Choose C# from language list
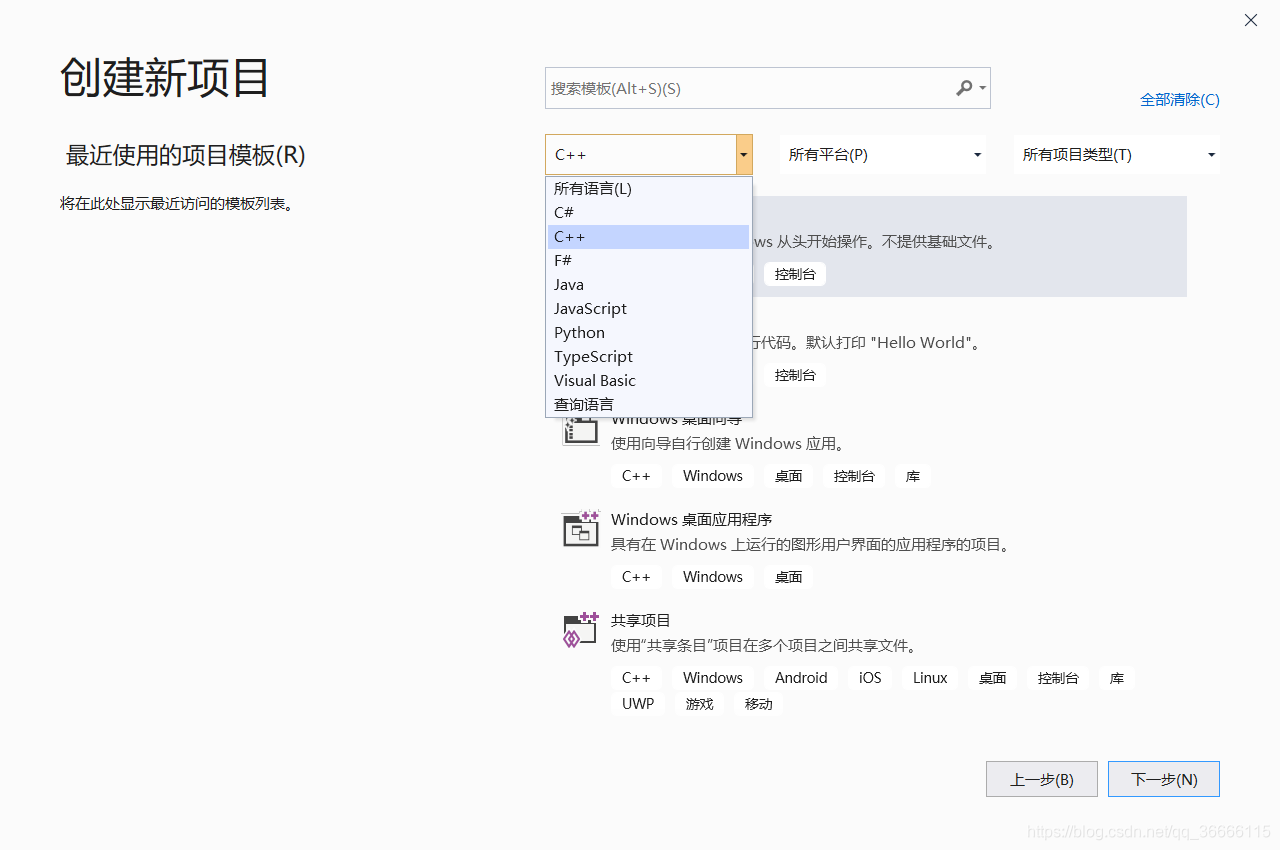This screenshot has height=850, width=1280. click(649, 213)
